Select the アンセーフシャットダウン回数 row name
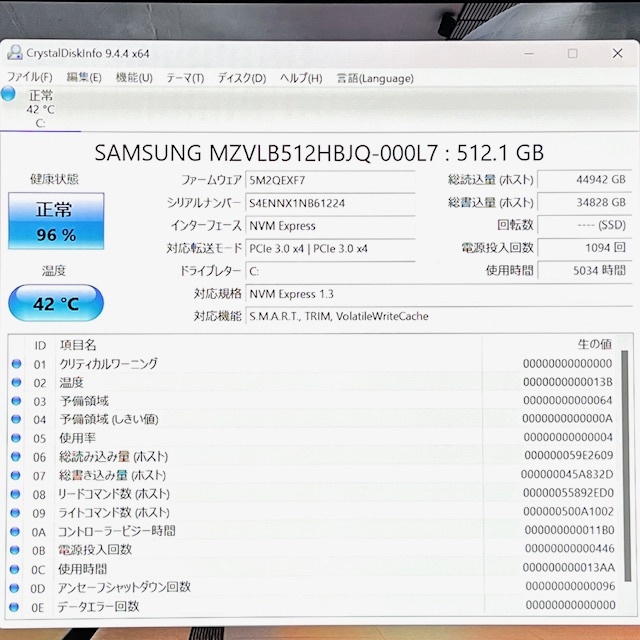 (x=124, y=587)
